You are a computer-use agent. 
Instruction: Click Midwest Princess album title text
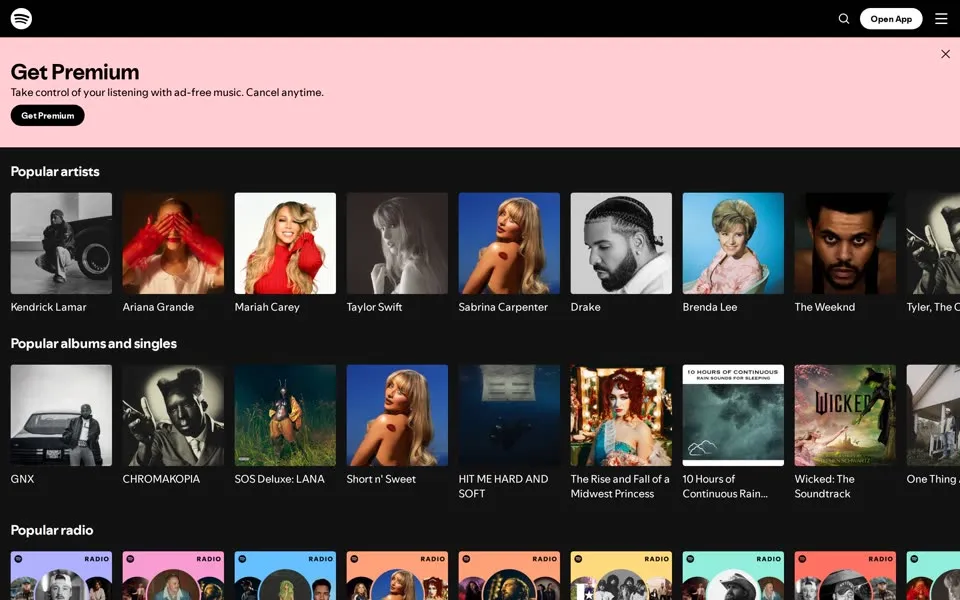point(620,486)
